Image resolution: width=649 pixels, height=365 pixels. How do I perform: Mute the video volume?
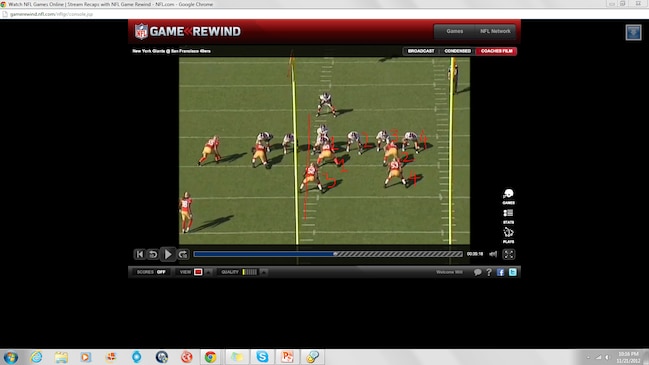[493, 254]
